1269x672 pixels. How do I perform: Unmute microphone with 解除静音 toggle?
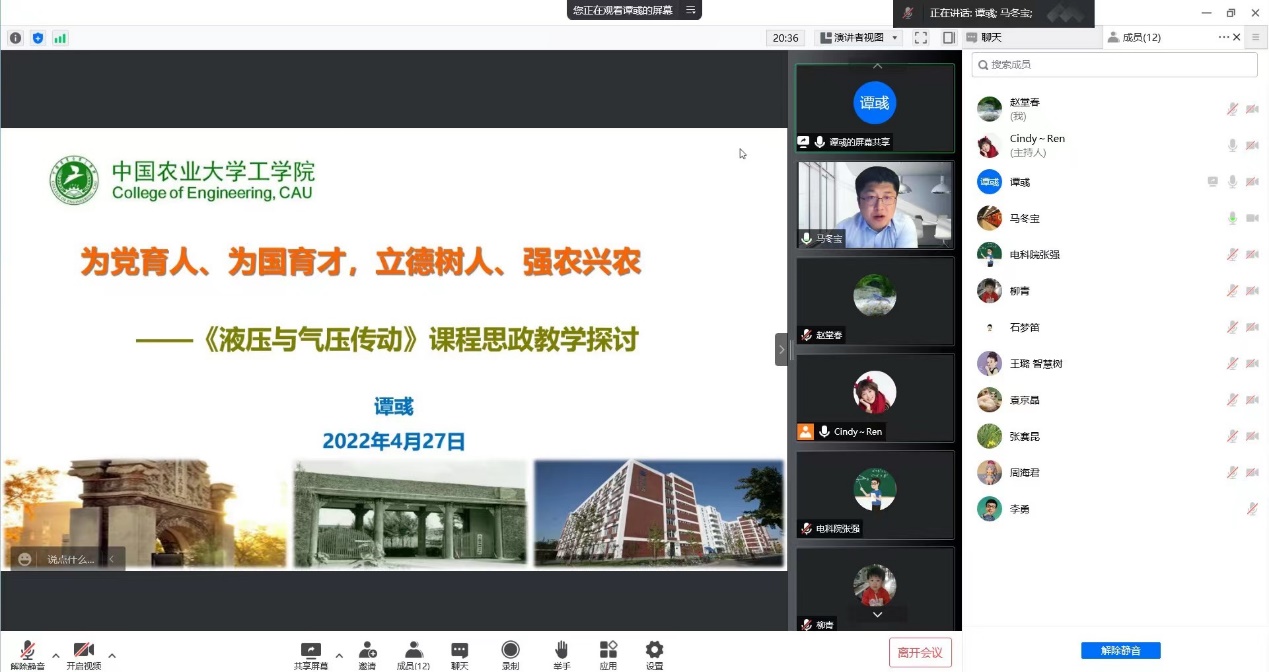(28, 655)
